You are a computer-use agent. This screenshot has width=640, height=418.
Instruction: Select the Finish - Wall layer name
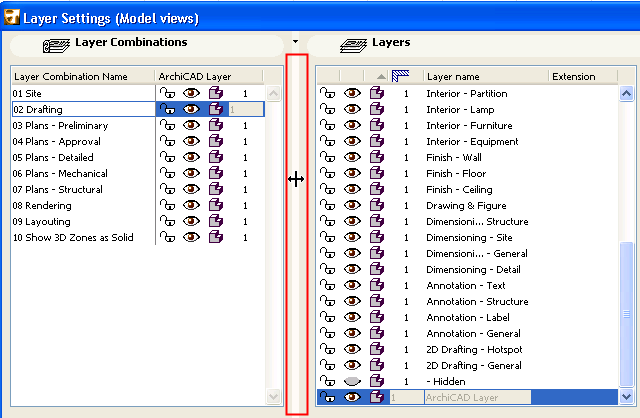click(x=454, y=157)
